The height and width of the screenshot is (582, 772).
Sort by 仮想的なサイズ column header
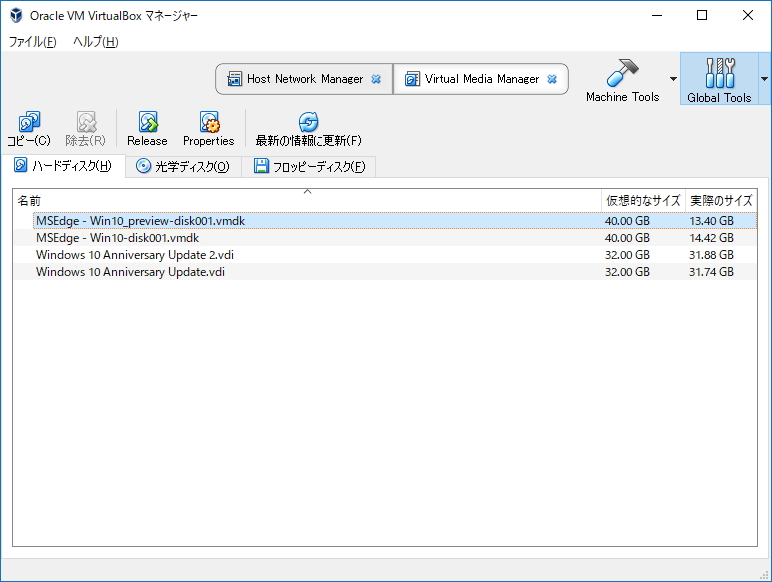pos(643,200)
